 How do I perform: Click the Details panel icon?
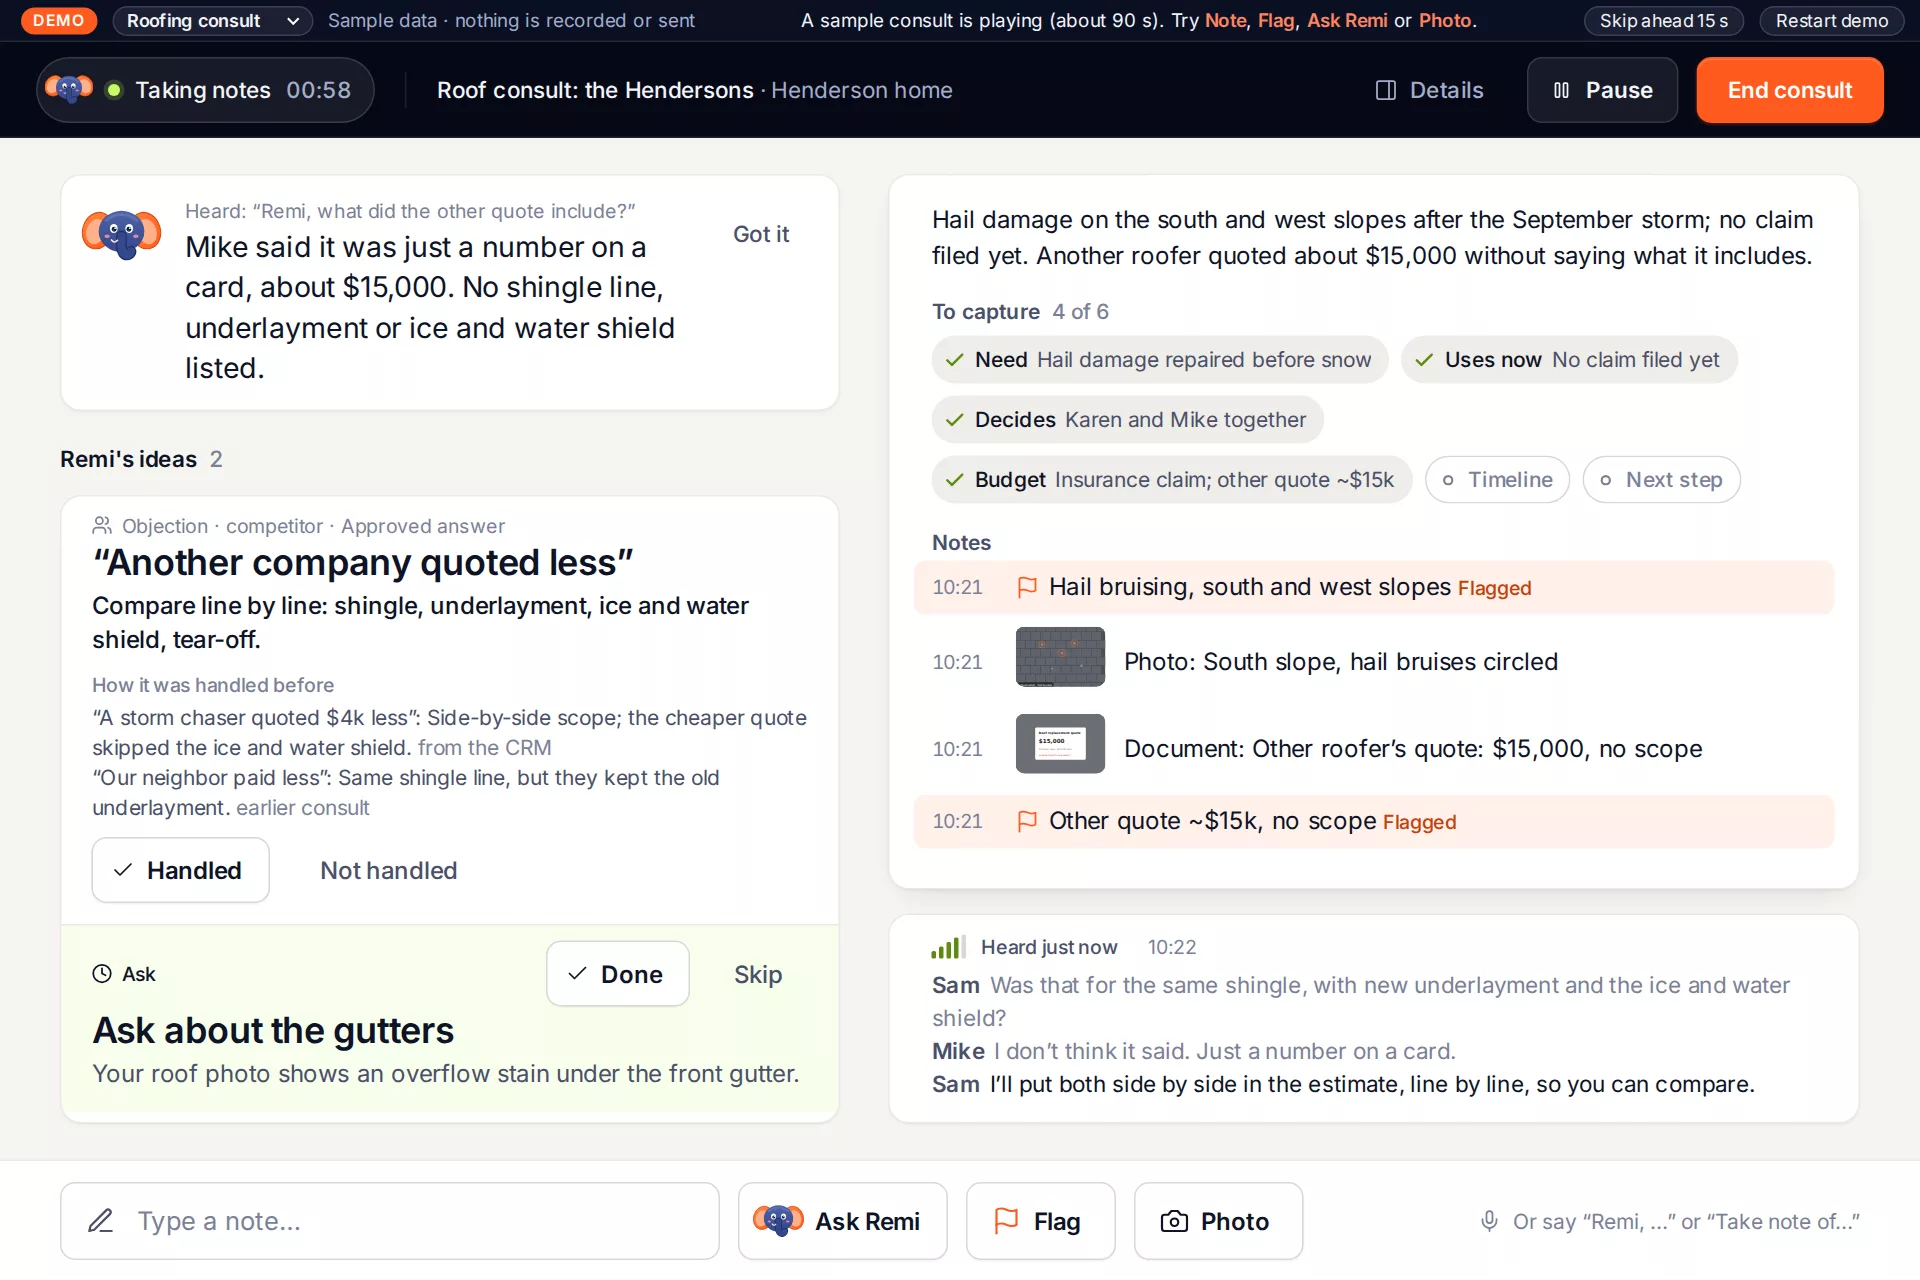(1386, 90)
